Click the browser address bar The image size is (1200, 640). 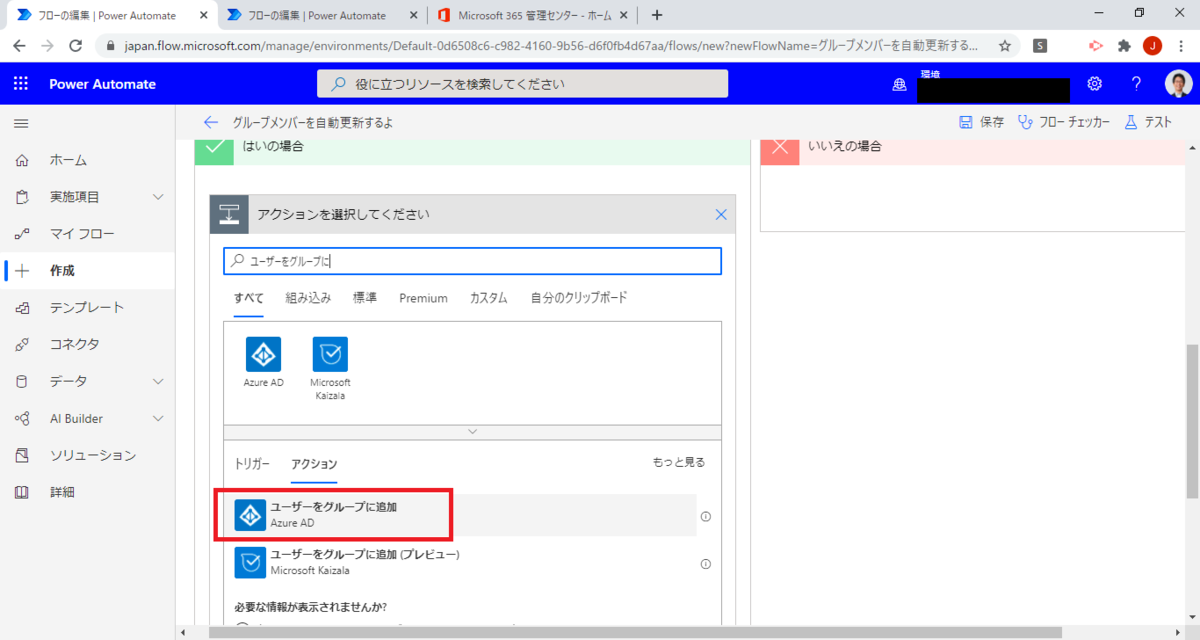click(545, 46)
